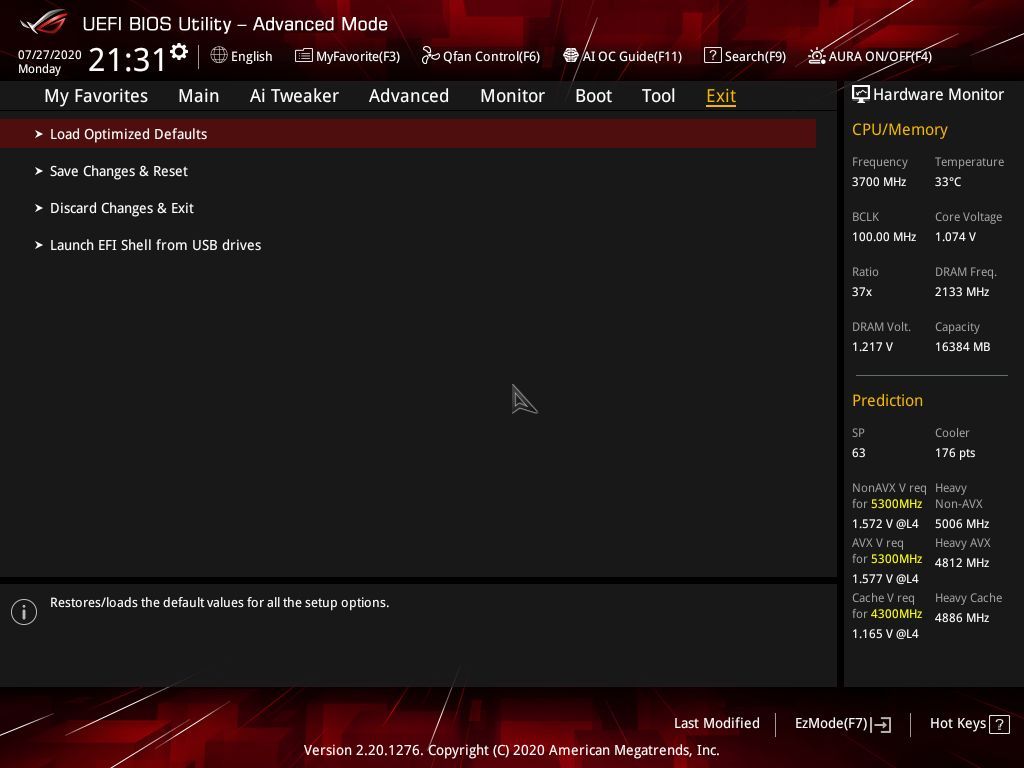Click the 16384 MB capacity value
The width and height of the screenshot is (1024, 768).
coord(962,347)
